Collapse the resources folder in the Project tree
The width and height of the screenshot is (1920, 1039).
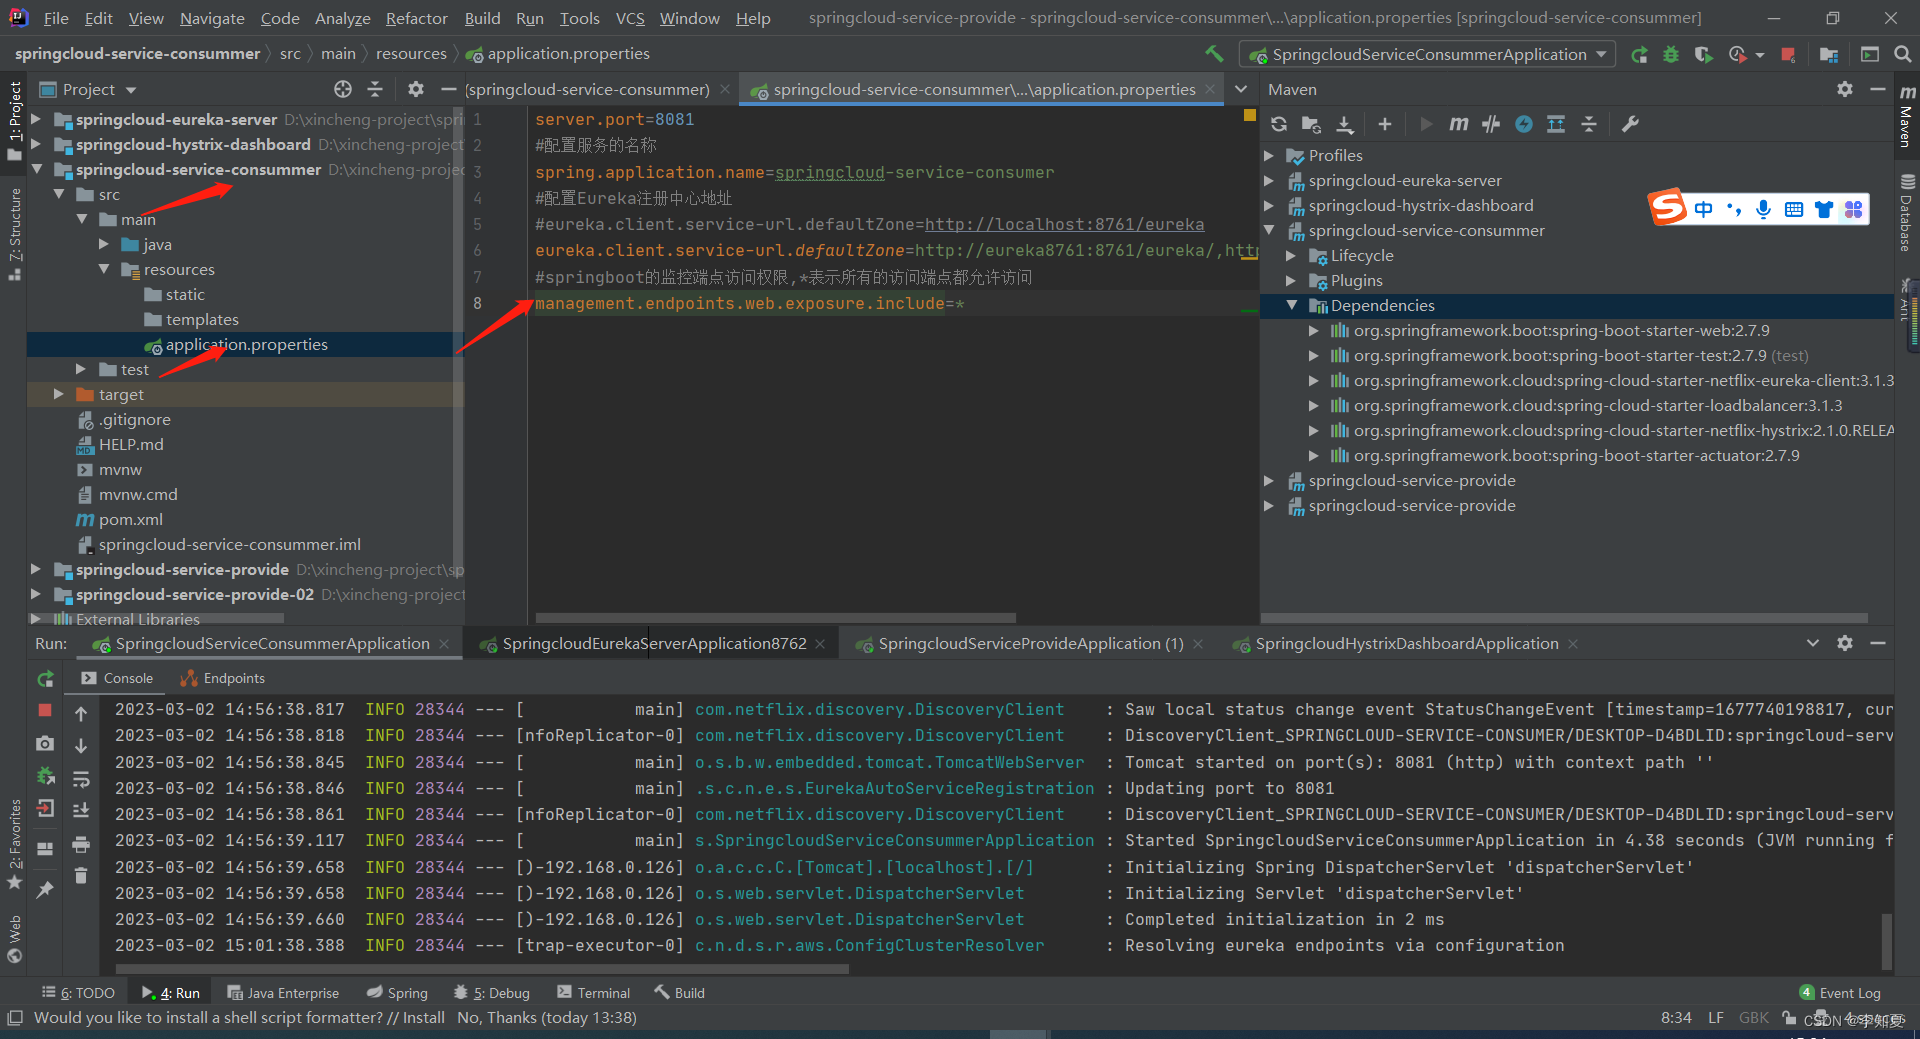click(x=104, y=269)
